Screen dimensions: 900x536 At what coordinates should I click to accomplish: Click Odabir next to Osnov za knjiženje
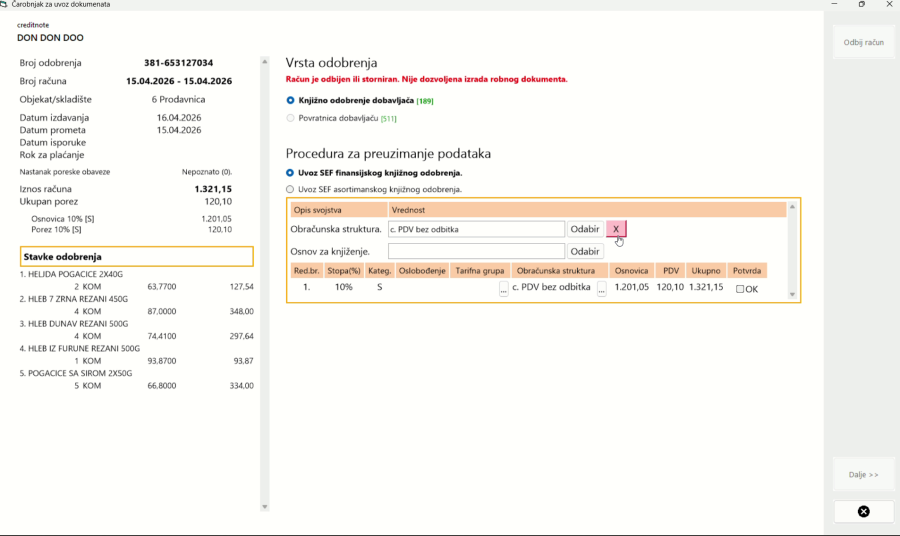pos(585,251)
